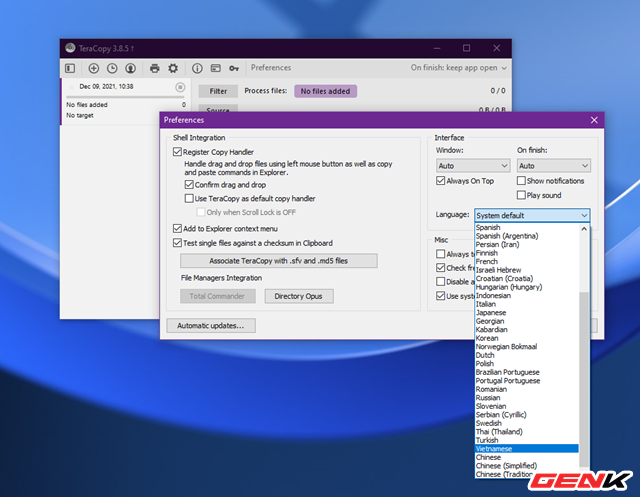Select Serbian (Cyrillic) language
Image resolution: width=640 pixels, height=497 pixels.
coord(527,415)
